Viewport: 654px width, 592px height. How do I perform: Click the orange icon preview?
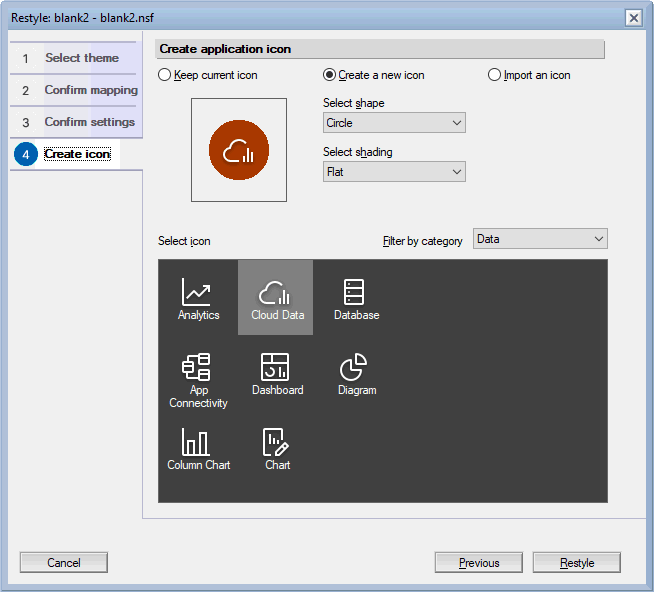coord(239,150)
